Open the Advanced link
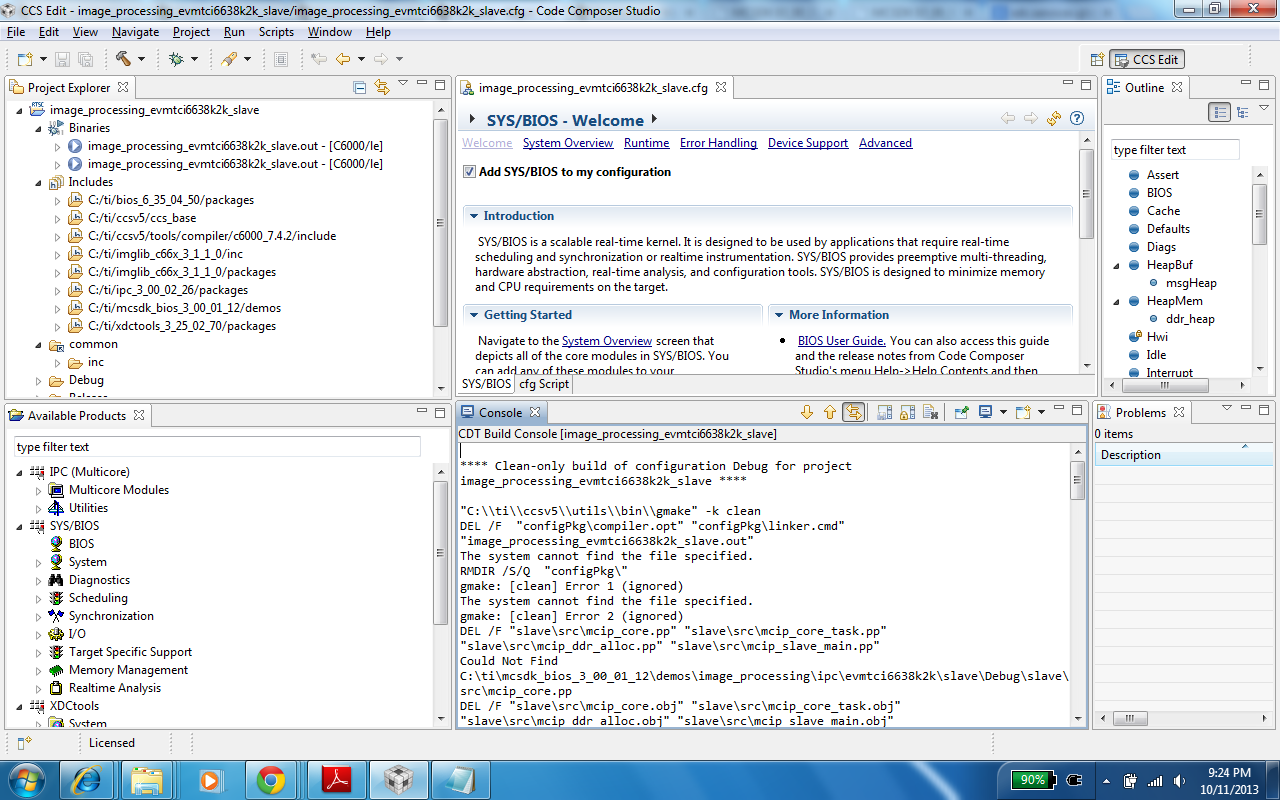The width and height of the screenshot is (1280, 800). point(885,143)
